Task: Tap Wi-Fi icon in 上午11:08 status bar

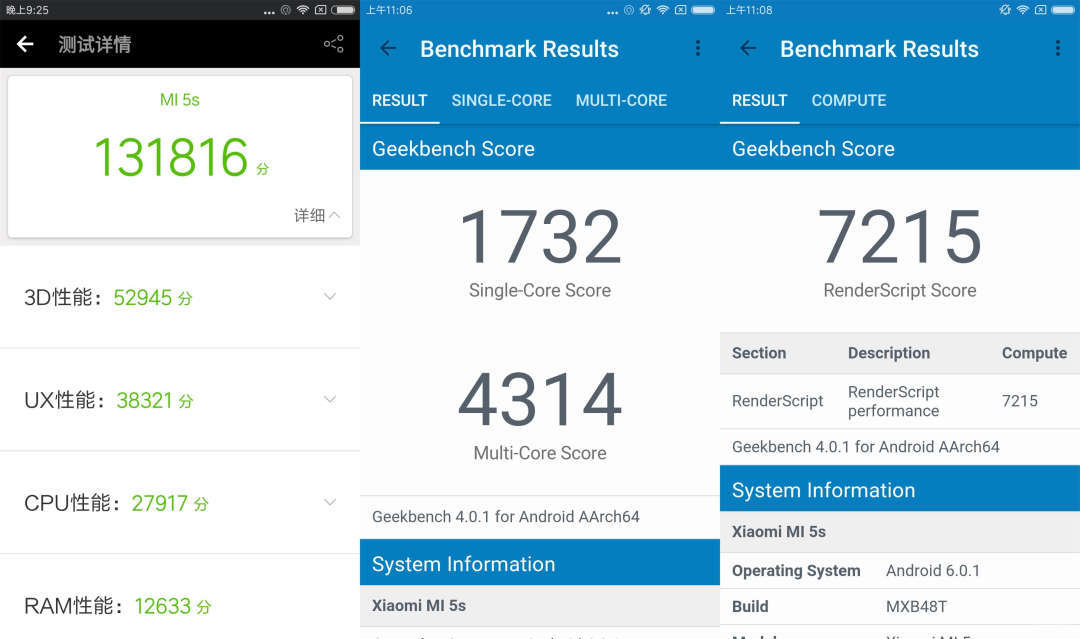Action: [1023, 10]
